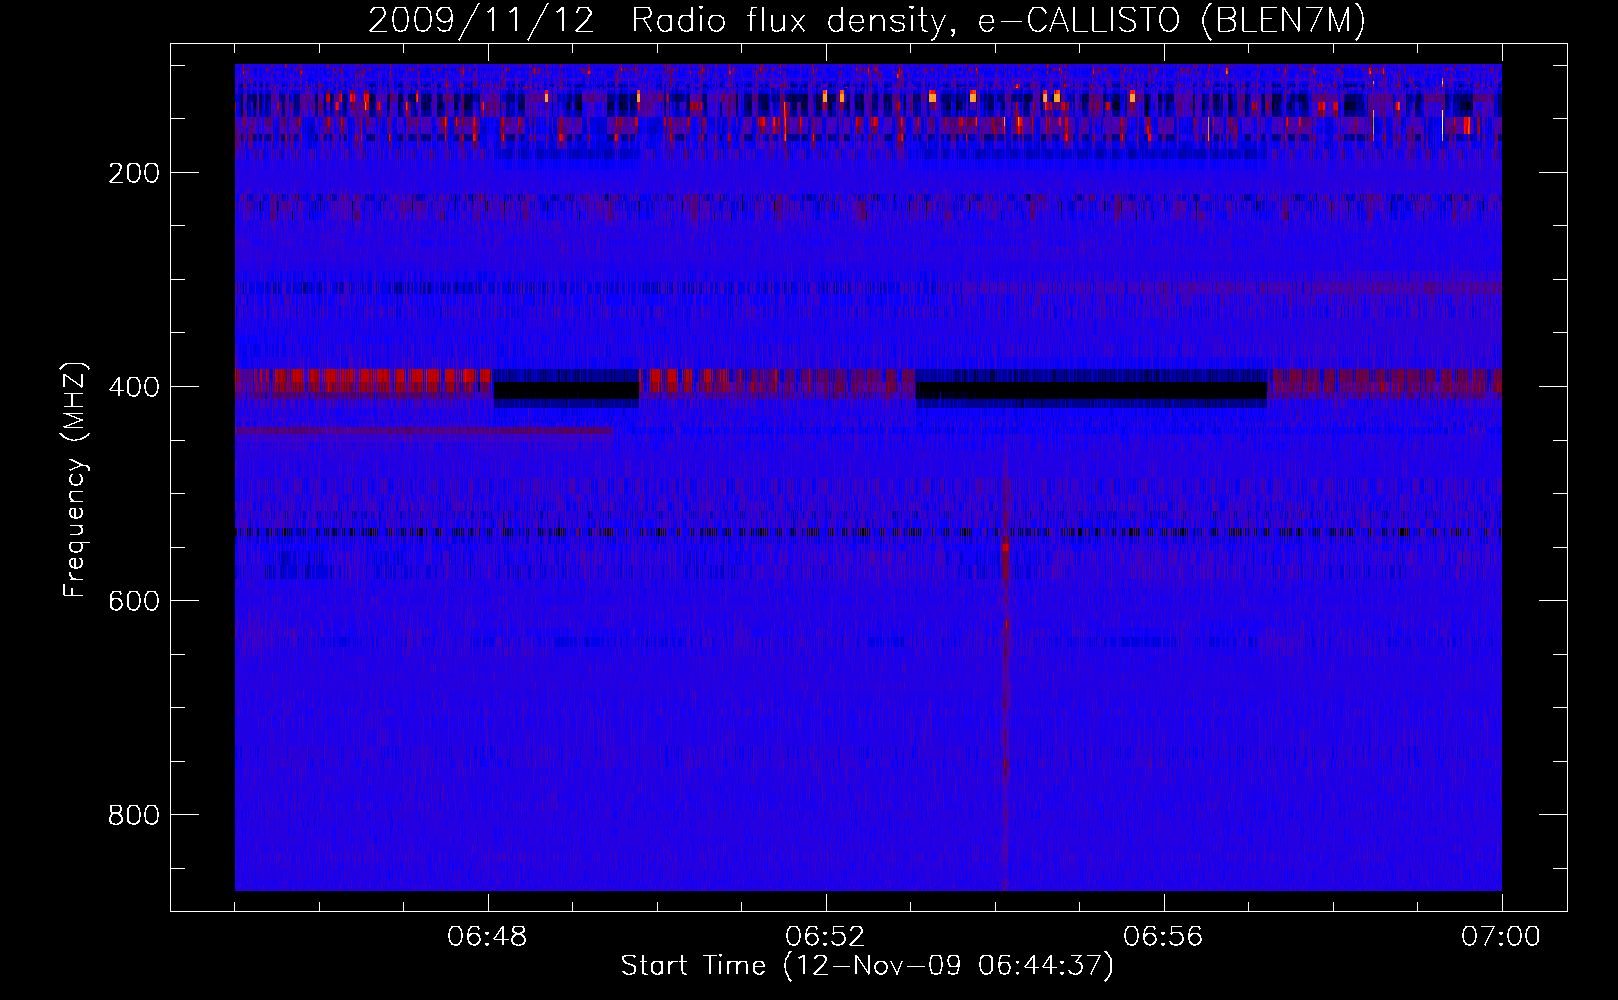Click the short black data gap near 06:48

coord(566,390)
